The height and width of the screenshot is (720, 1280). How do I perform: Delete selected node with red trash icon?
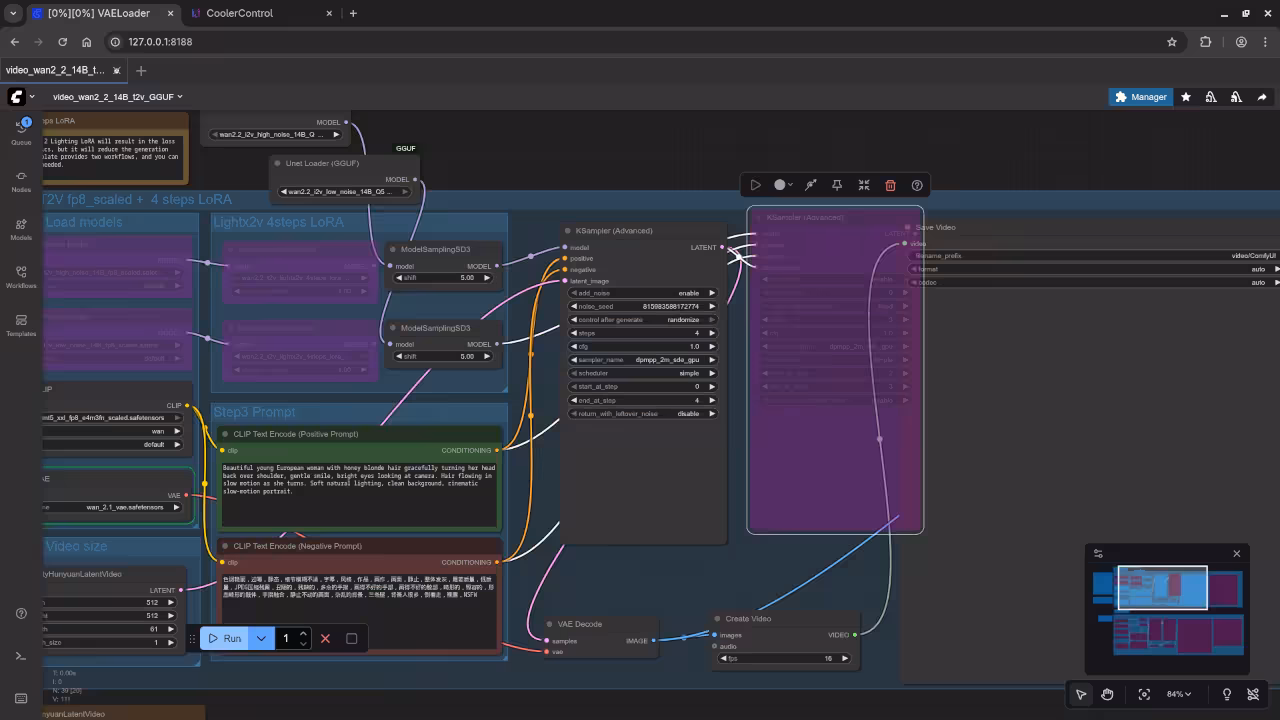point(890,185)
